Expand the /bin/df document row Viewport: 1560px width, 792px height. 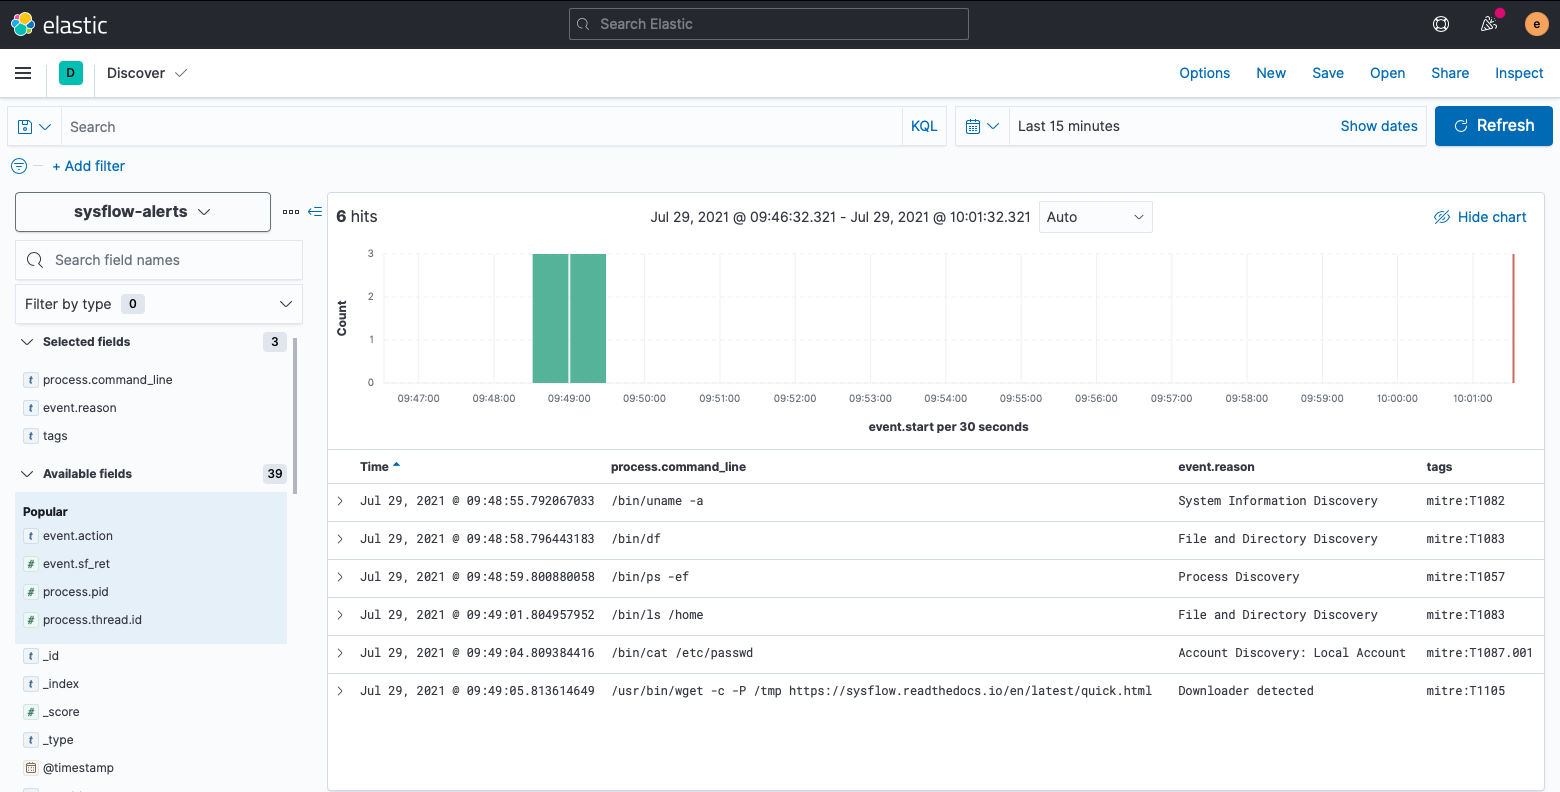pos(340,539)
